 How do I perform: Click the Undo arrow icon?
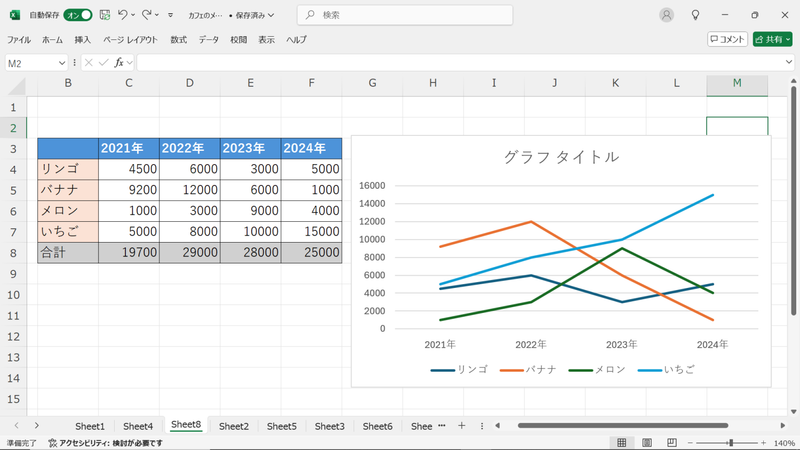[x=122, y=15]
